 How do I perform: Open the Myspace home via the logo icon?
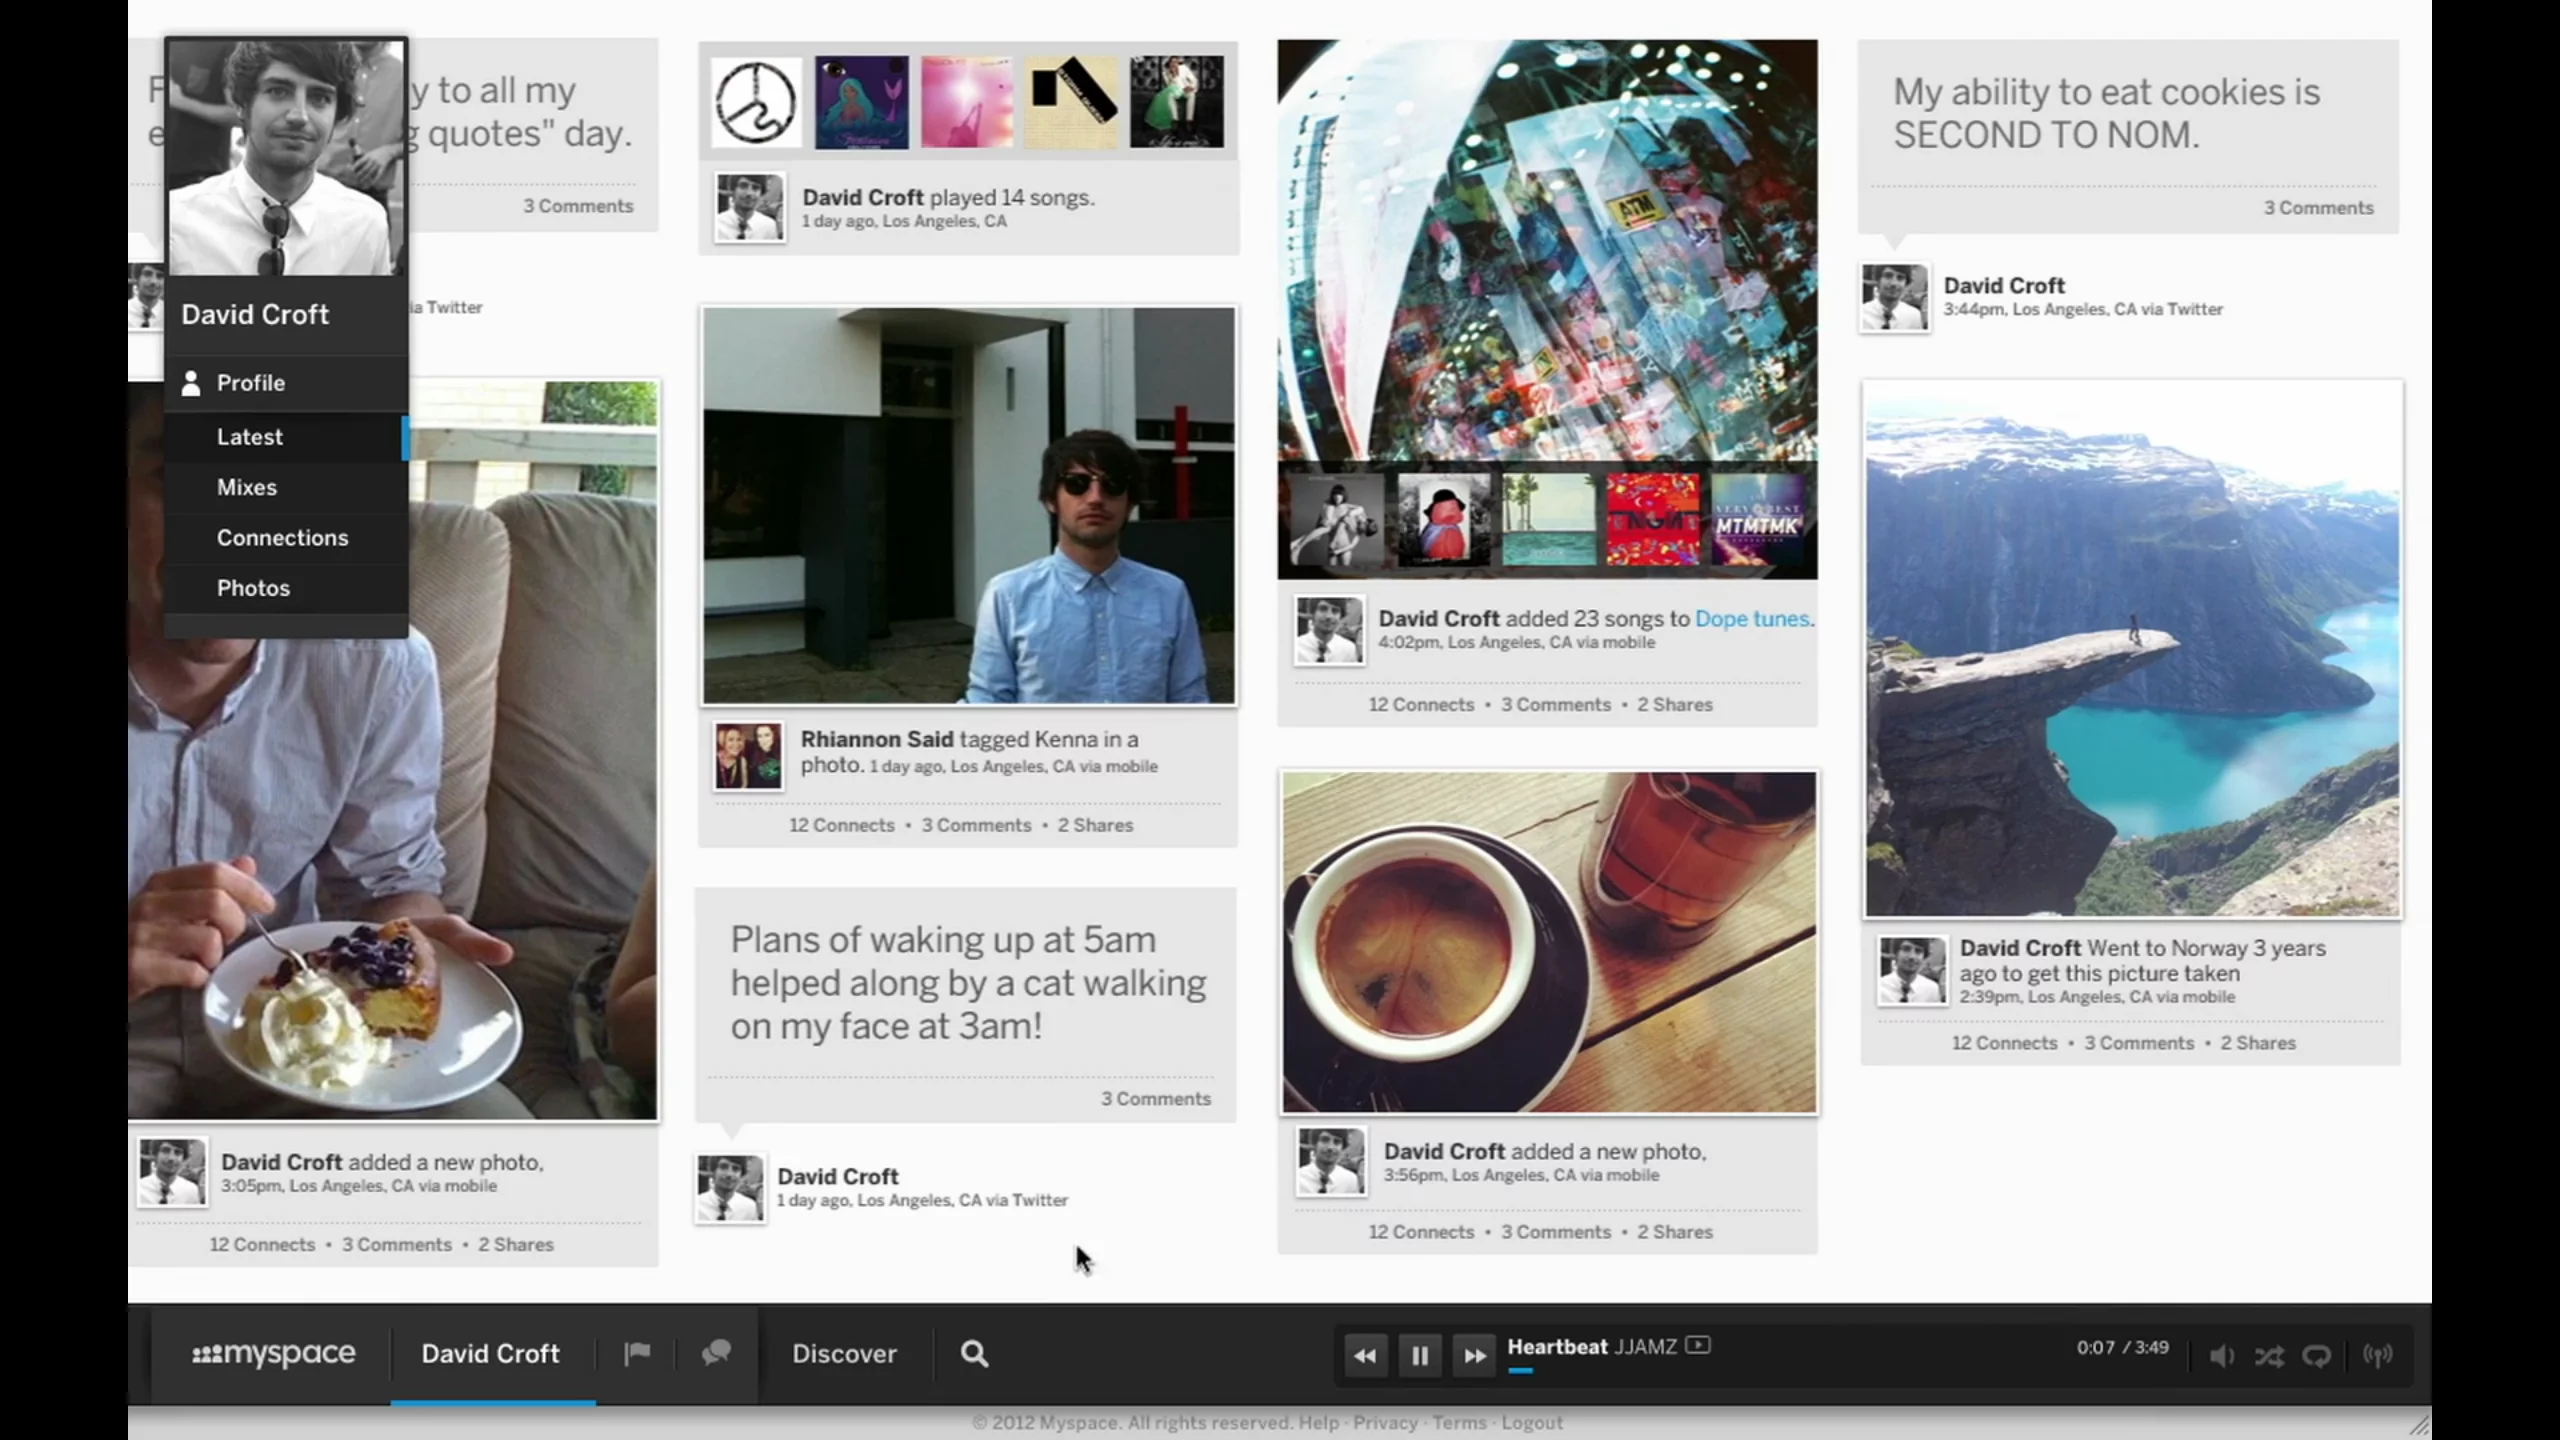pyautogui.click(x=272, y=1353)
